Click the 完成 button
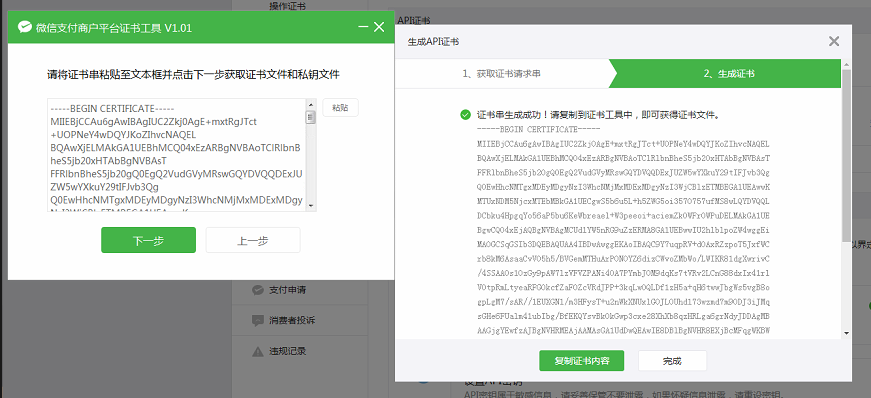This screenshot has height=398, width=871. (x=672, y=361)
